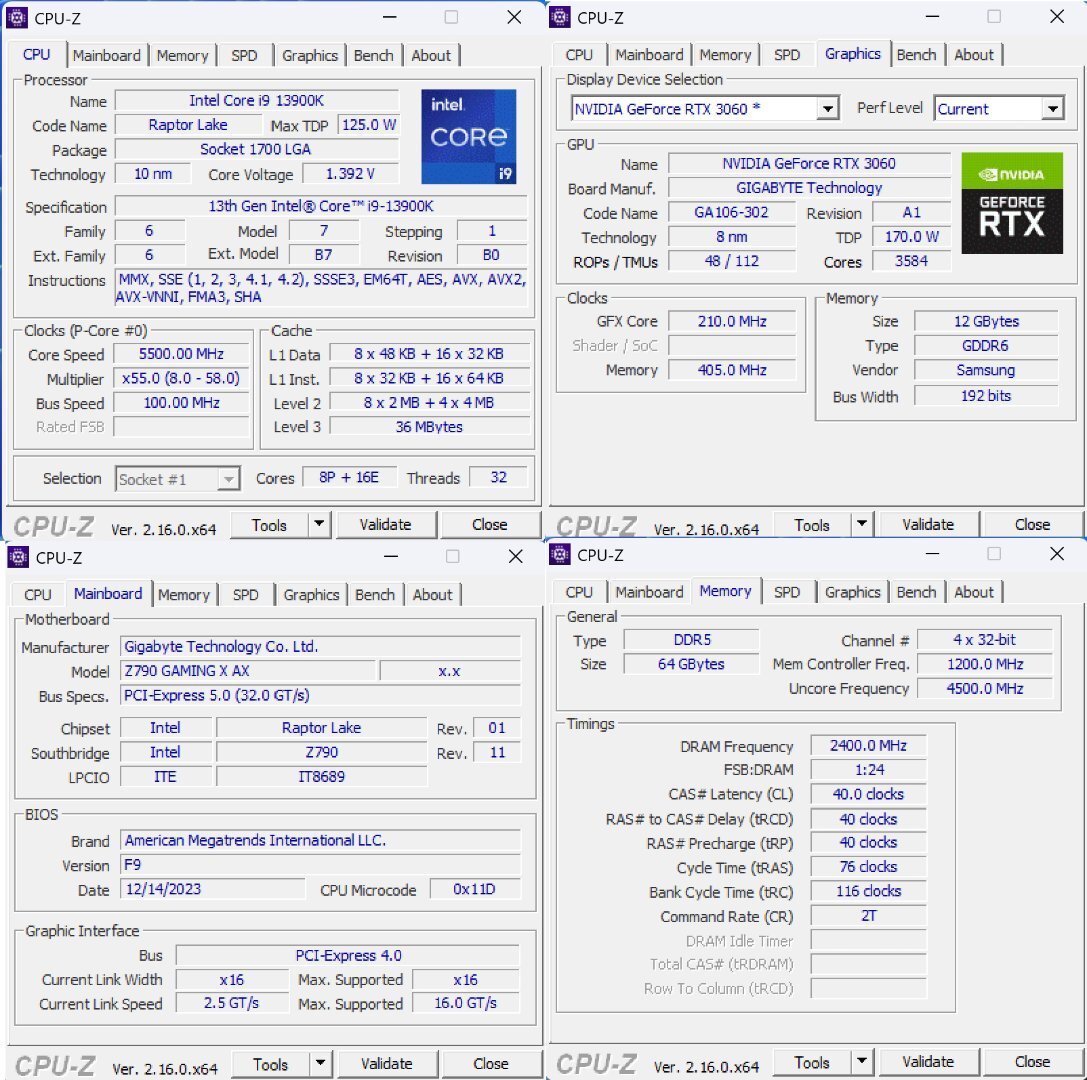Viewport: 1087px width, 1080px height.
Task: Switch to the Memory tab in the CPU tab window
Action: click(x=182, y=55)
